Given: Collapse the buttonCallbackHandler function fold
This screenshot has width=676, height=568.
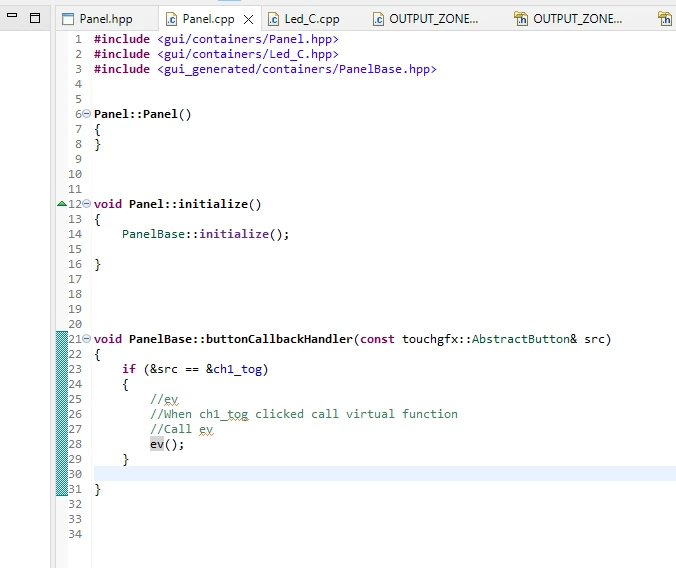Looking at the screenshot, I should [86, 339].
